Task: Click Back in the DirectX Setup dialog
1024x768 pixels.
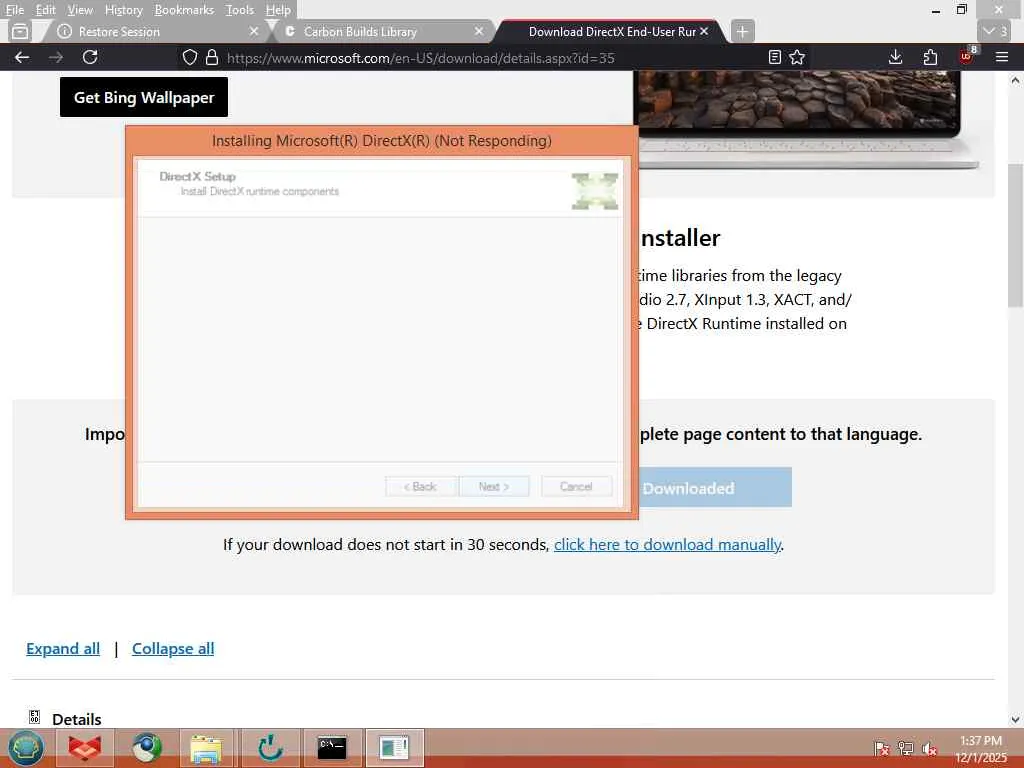Action: click(x=420, y=487)
